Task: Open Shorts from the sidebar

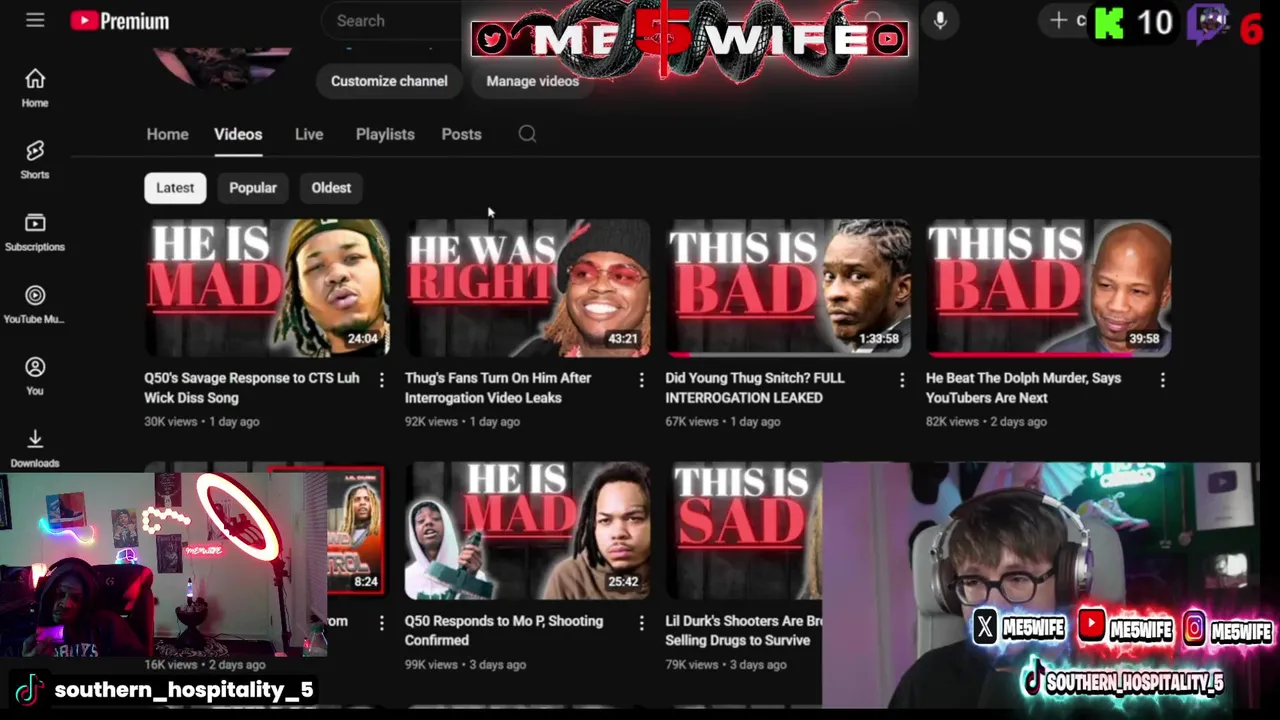Action: coord(35,160)
